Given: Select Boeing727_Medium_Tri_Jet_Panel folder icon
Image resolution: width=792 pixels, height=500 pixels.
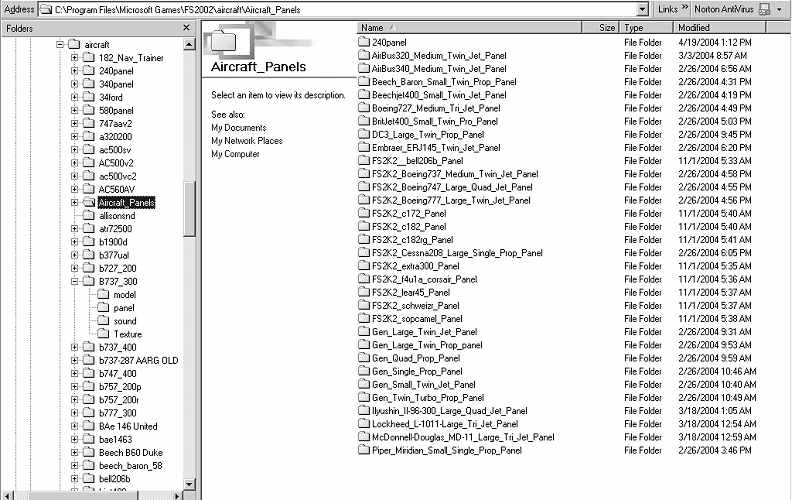Looking at the screenshot, I should pos(364,108).
